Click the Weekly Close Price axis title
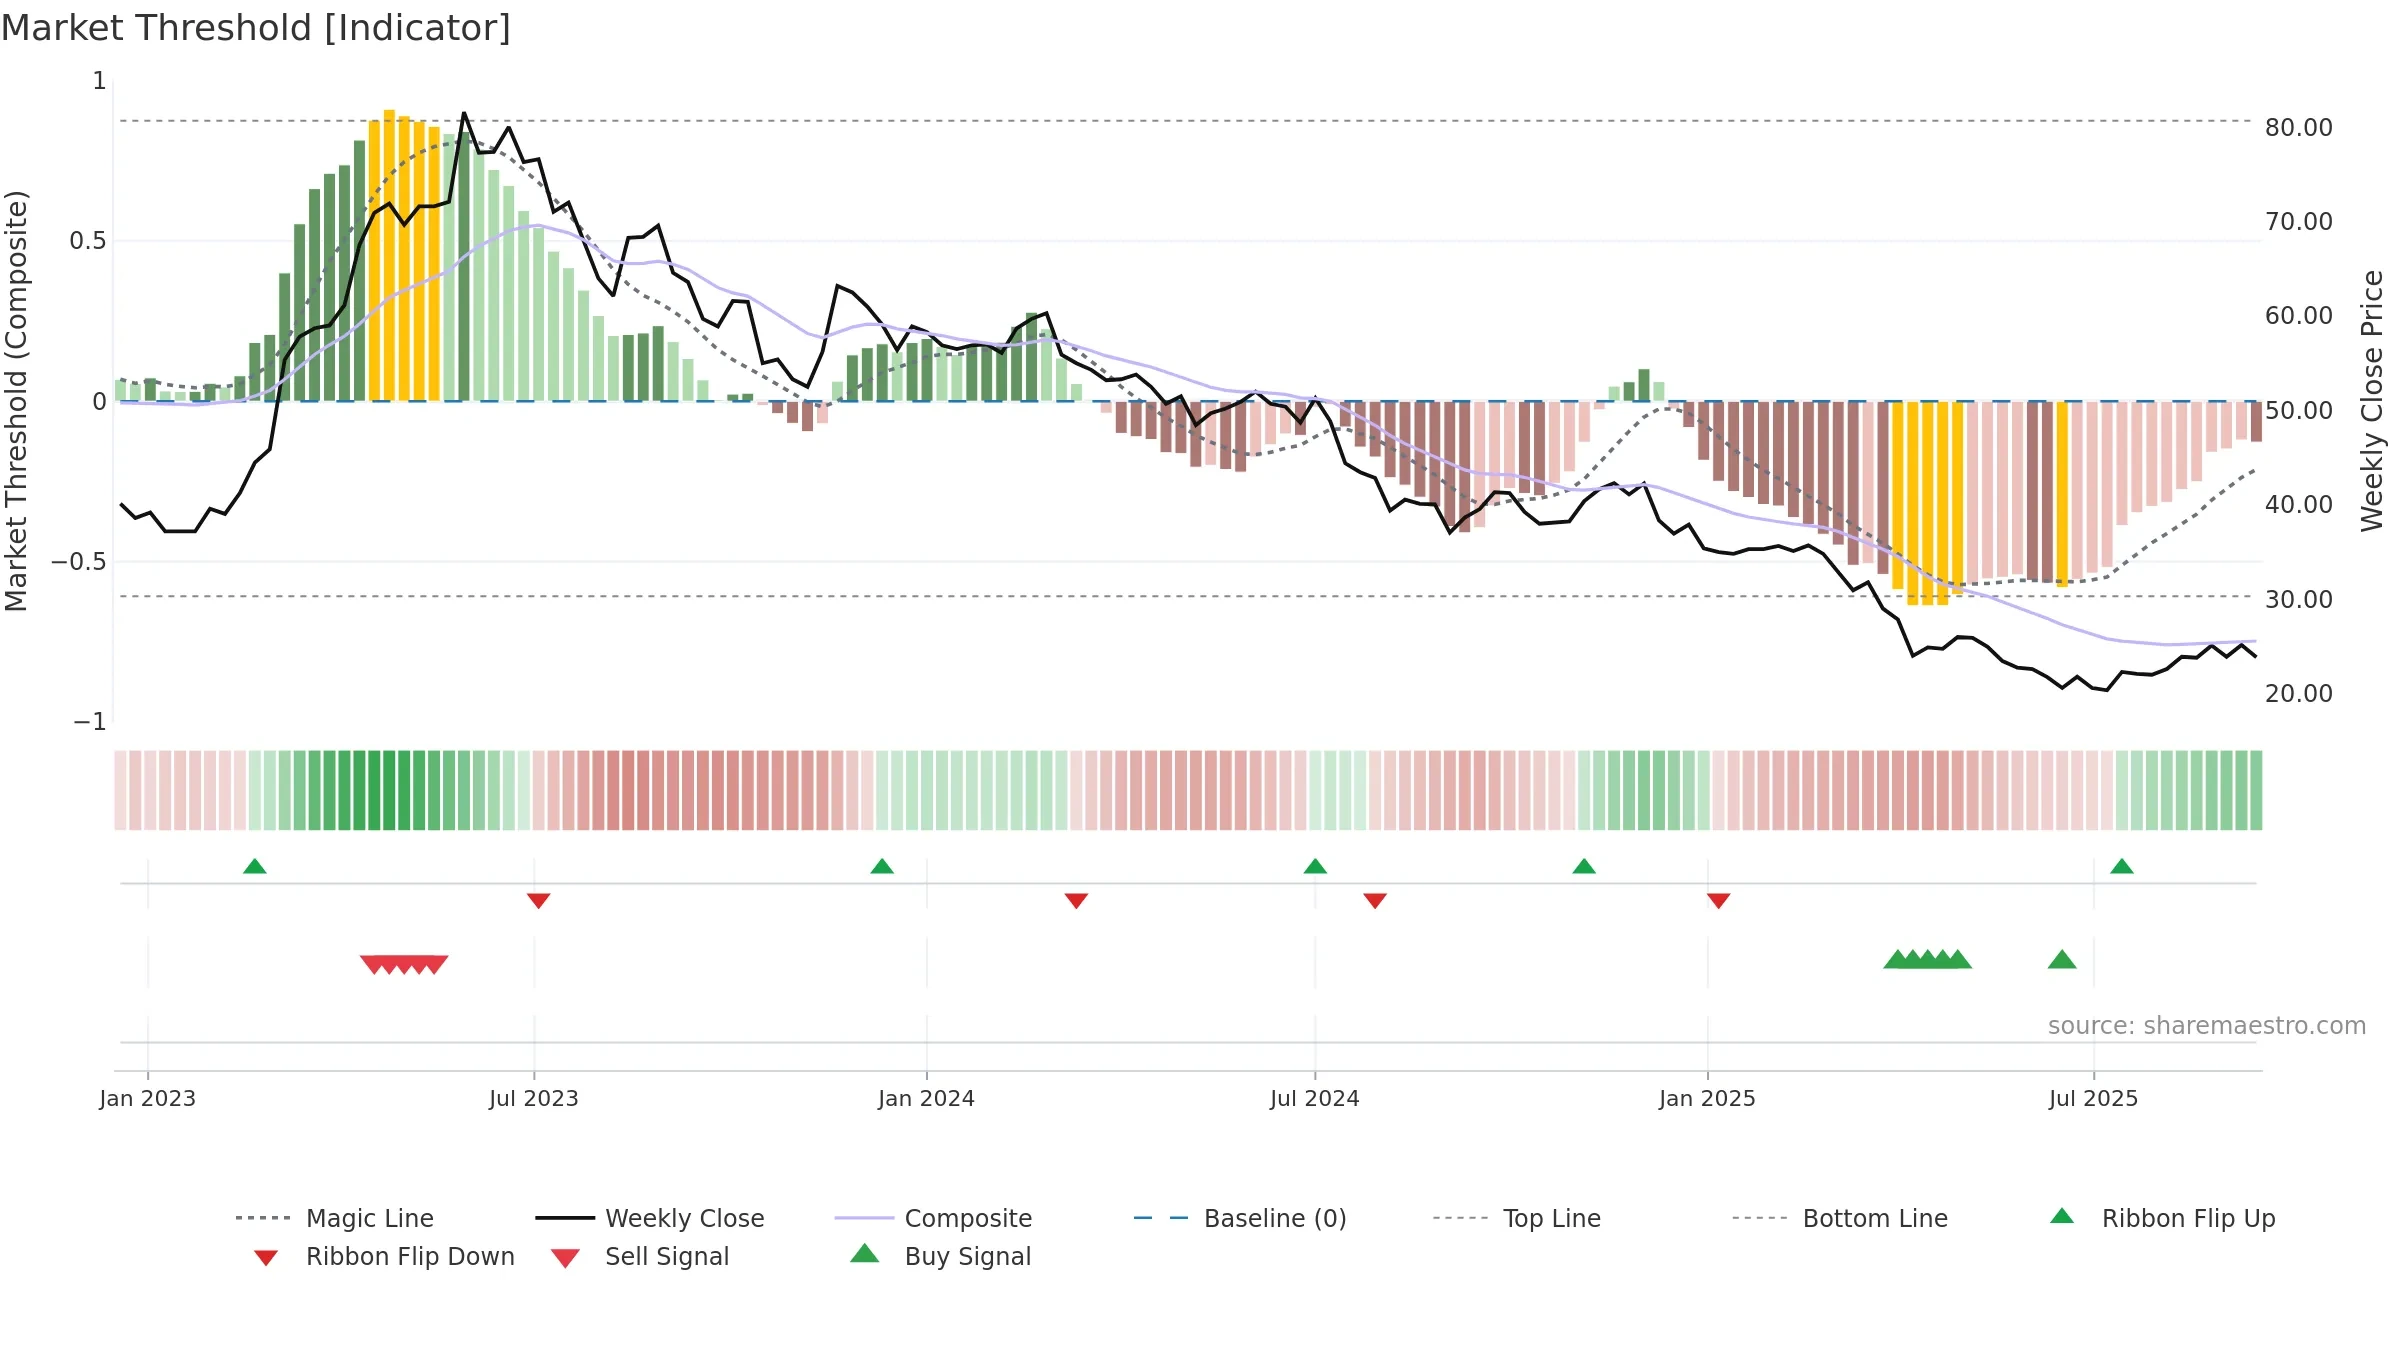The image size is (2400, 1350). tap(2372, 401)
